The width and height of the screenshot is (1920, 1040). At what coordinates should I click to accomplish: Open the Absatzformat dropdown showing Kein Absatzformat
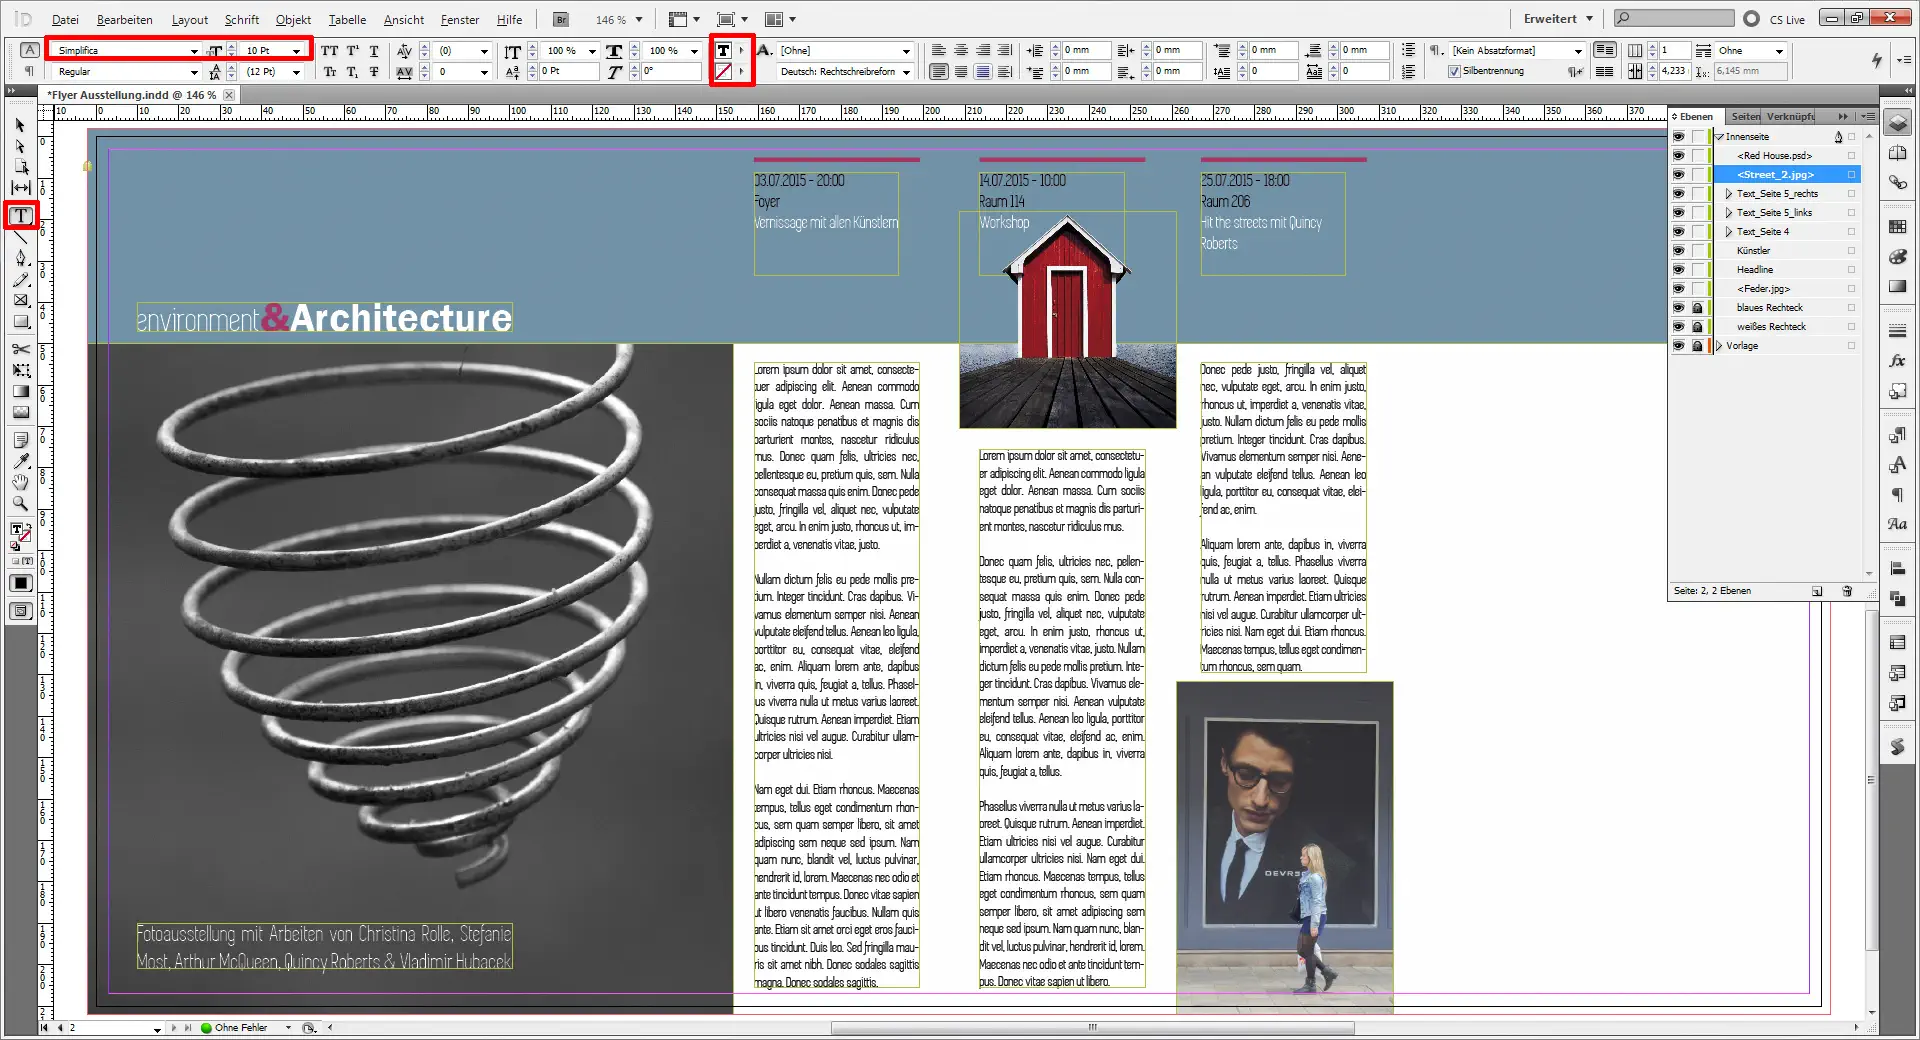pyautogui.click(x=1578, y=50)
